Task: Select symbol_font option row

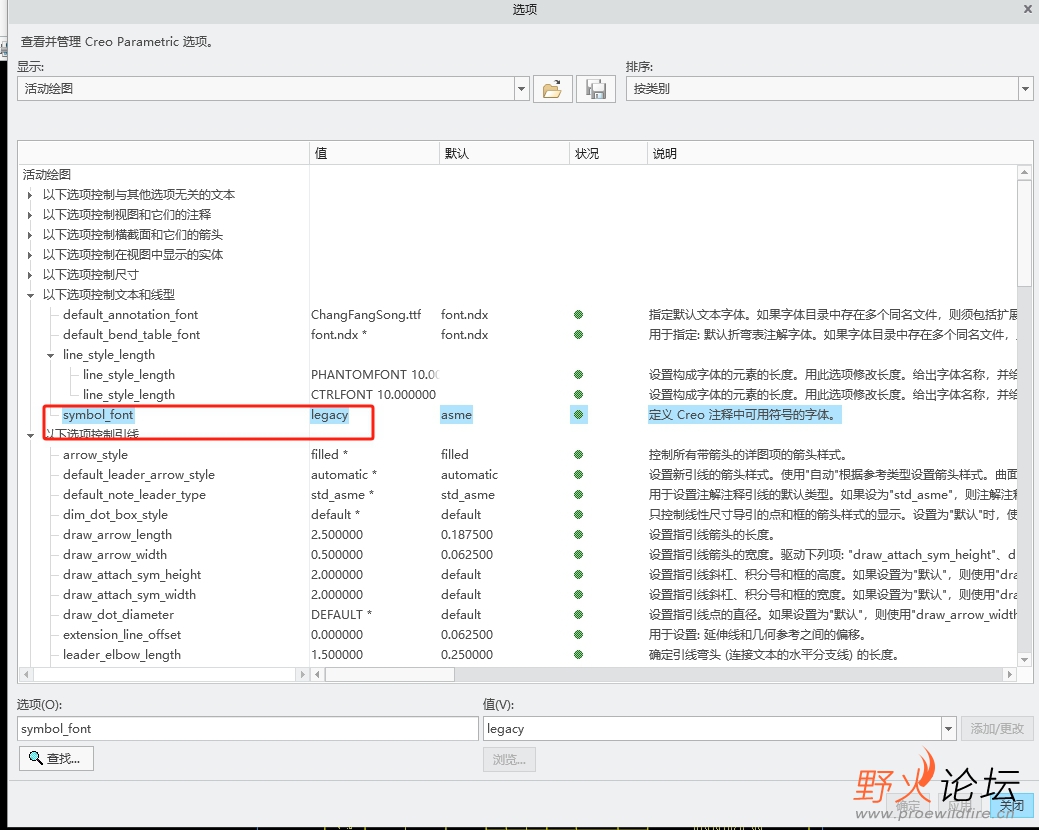Action: pos(98,415)
